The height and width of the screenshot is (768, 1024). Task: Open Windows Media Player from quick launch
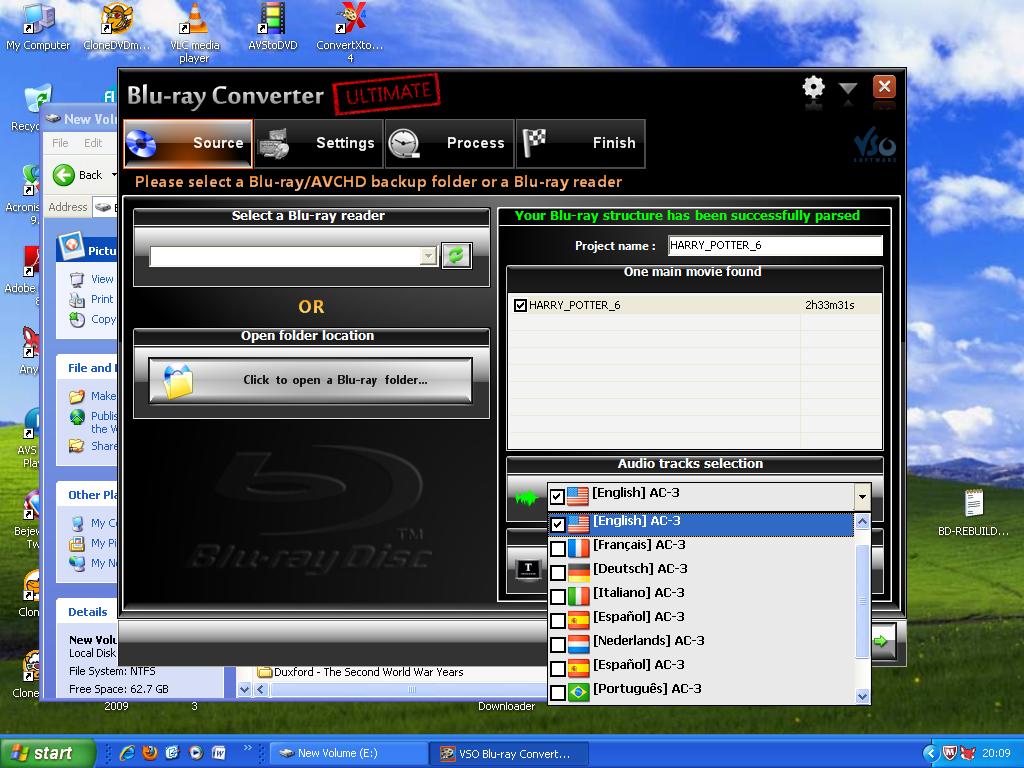click(x=195, y=753)
